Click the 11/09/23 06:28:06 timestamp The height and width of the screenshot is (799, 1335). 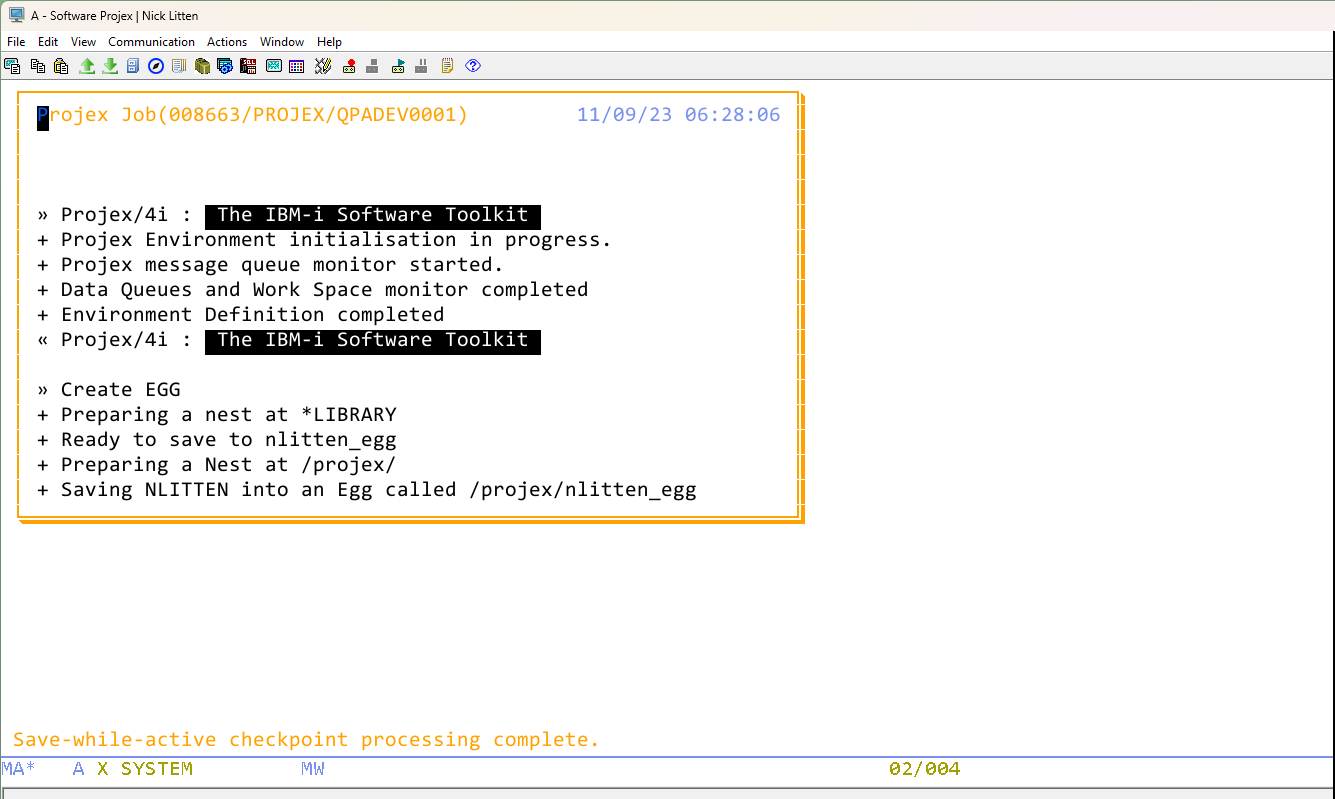click(679, 115)
